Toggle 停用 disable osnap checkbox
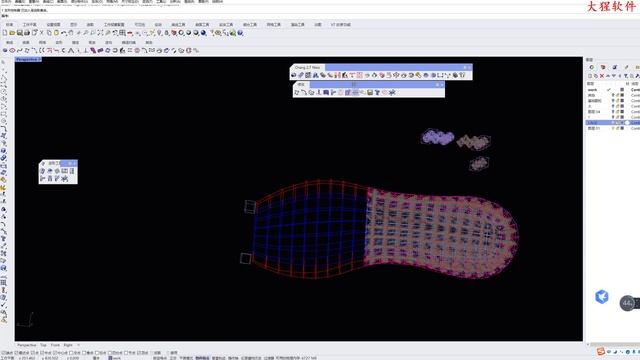 pos(169,353)
